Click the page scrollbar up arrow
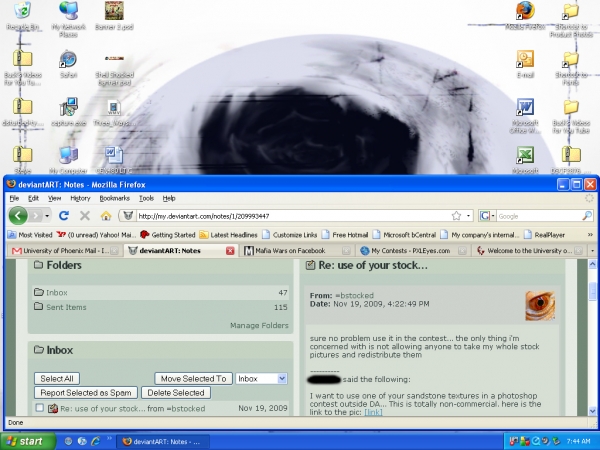 [x=592, y=264]
